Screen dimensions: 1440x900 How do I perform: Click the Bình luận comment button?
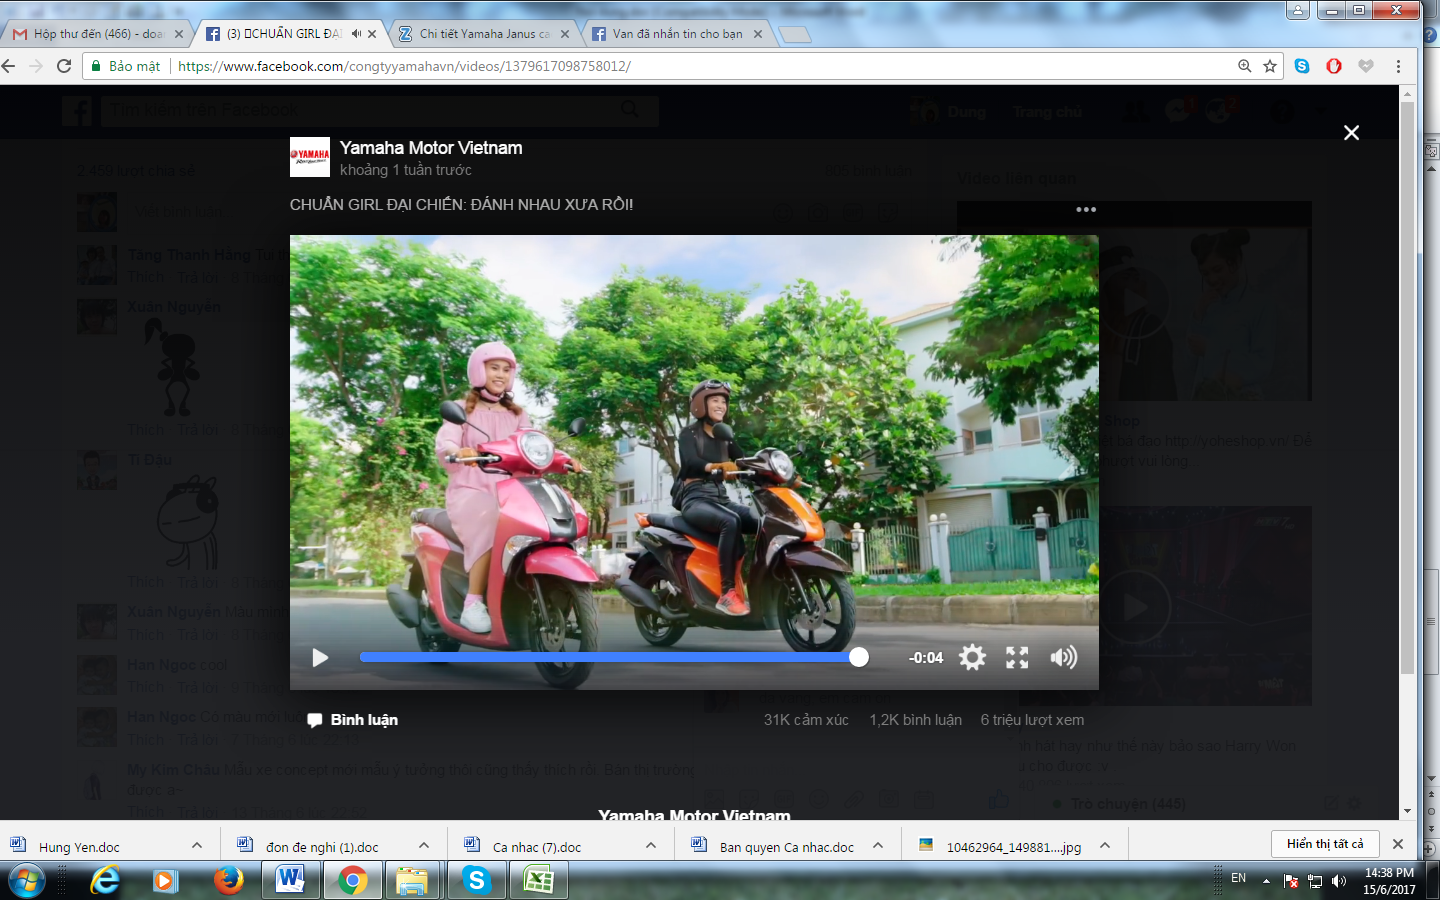353,720
